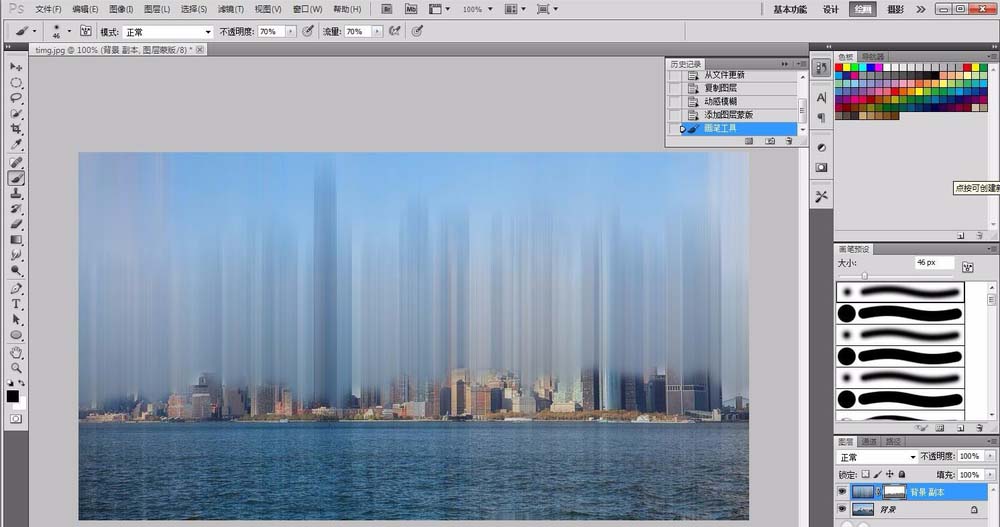Open the layer blend mode 正常 dropdown

coord(873,456)
